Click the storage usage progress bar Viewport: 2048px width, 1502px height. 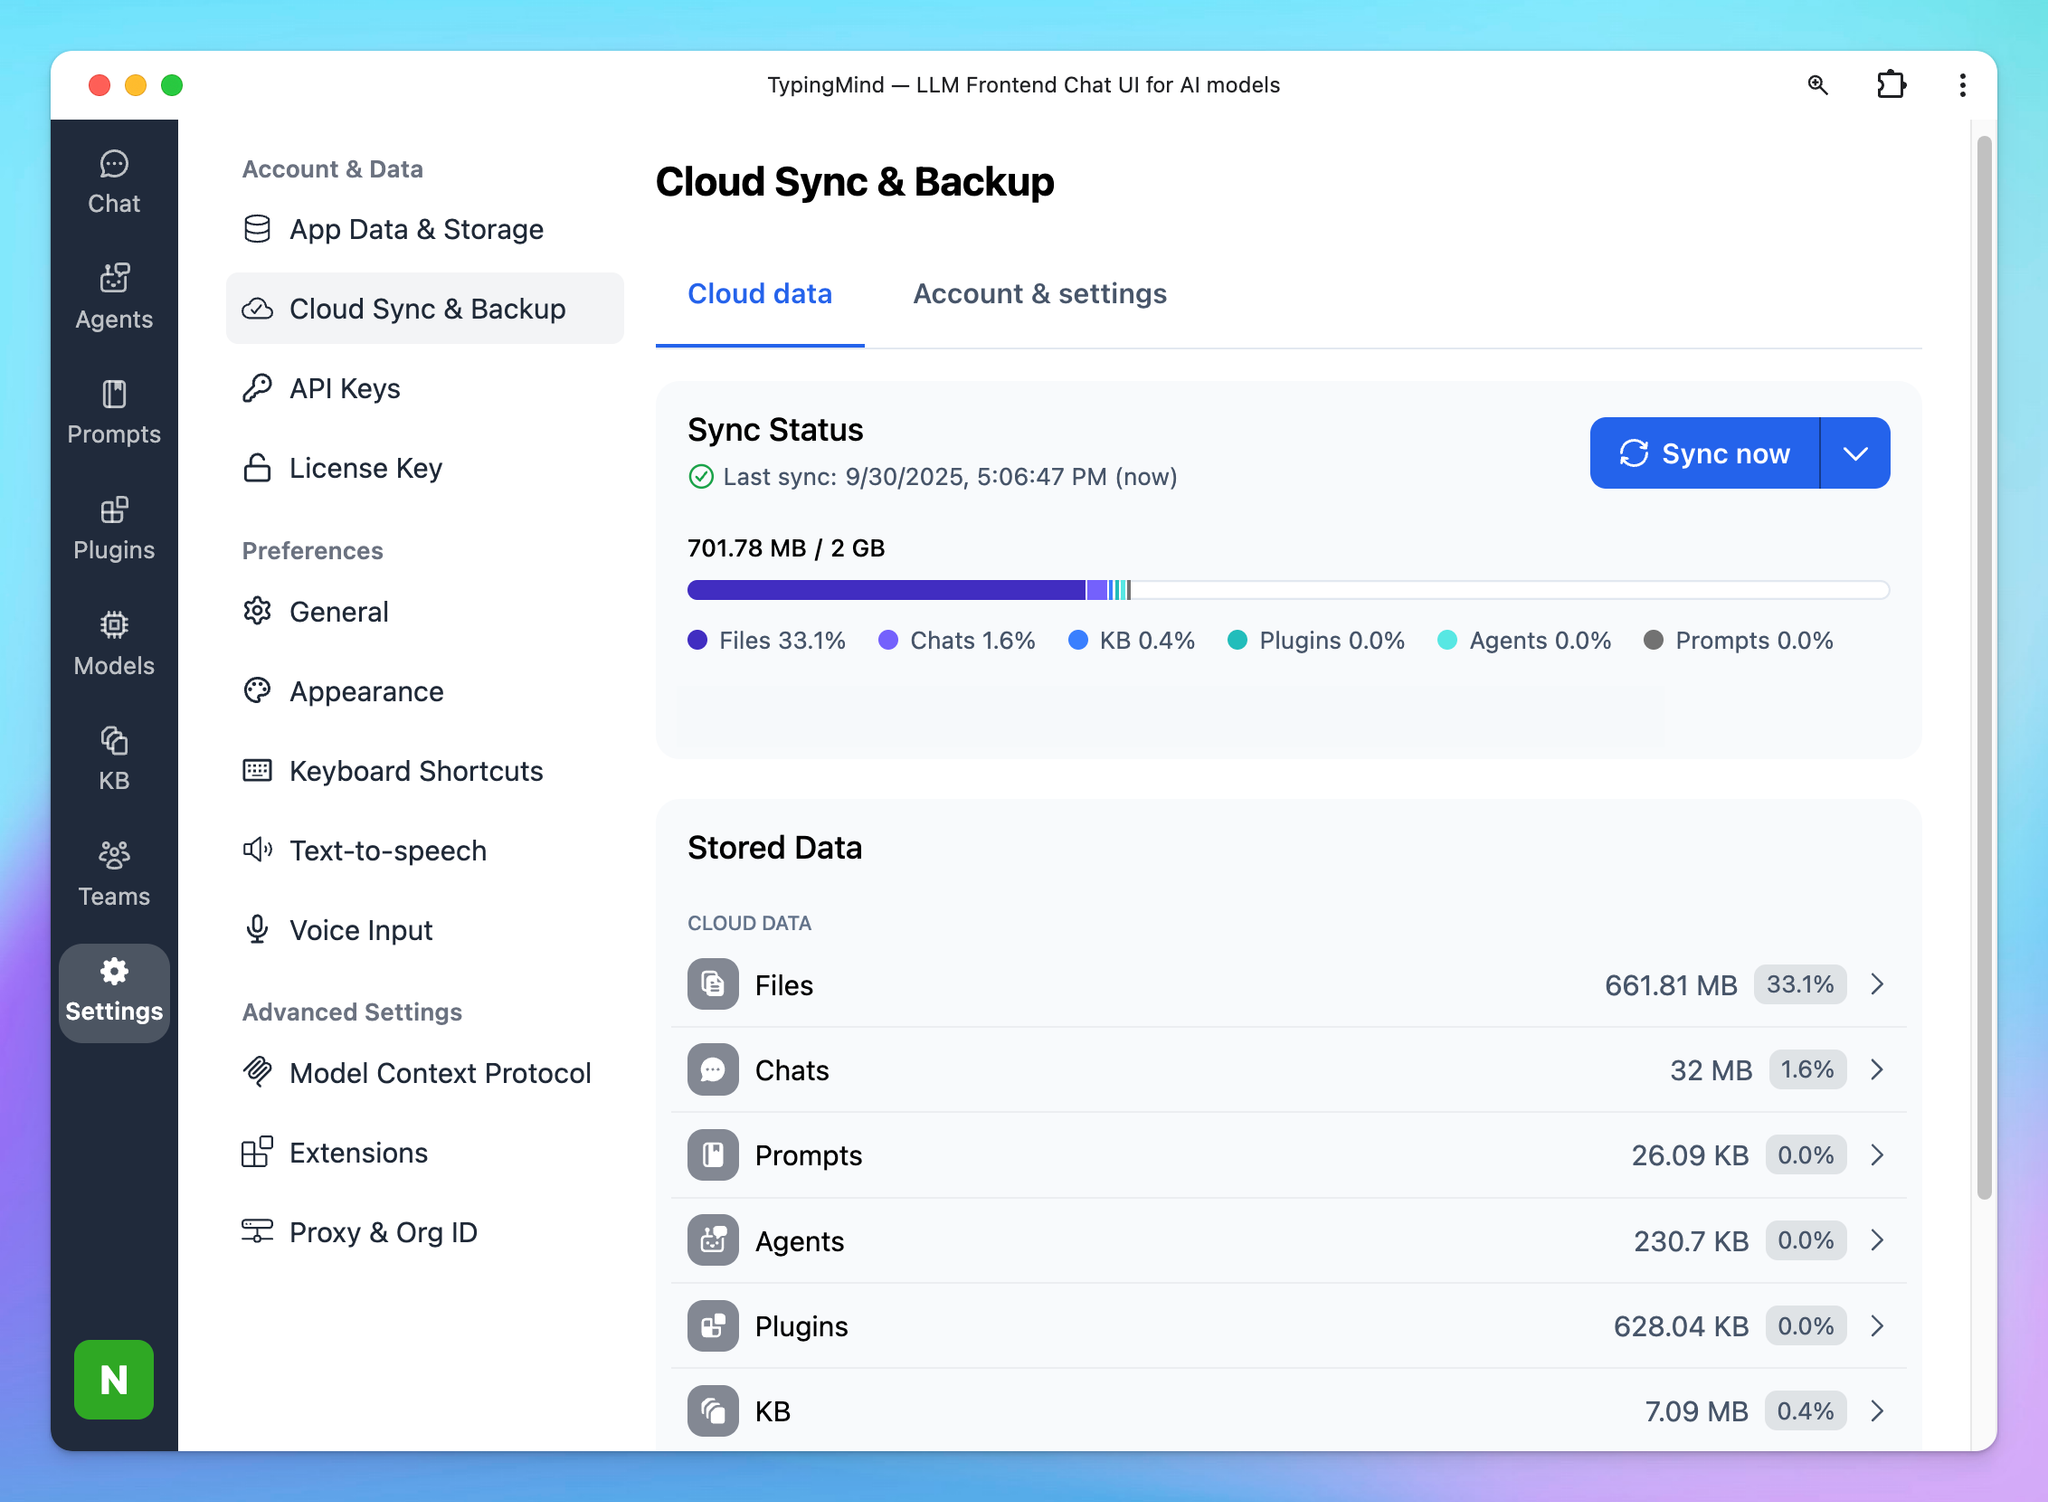point(1287,590)
